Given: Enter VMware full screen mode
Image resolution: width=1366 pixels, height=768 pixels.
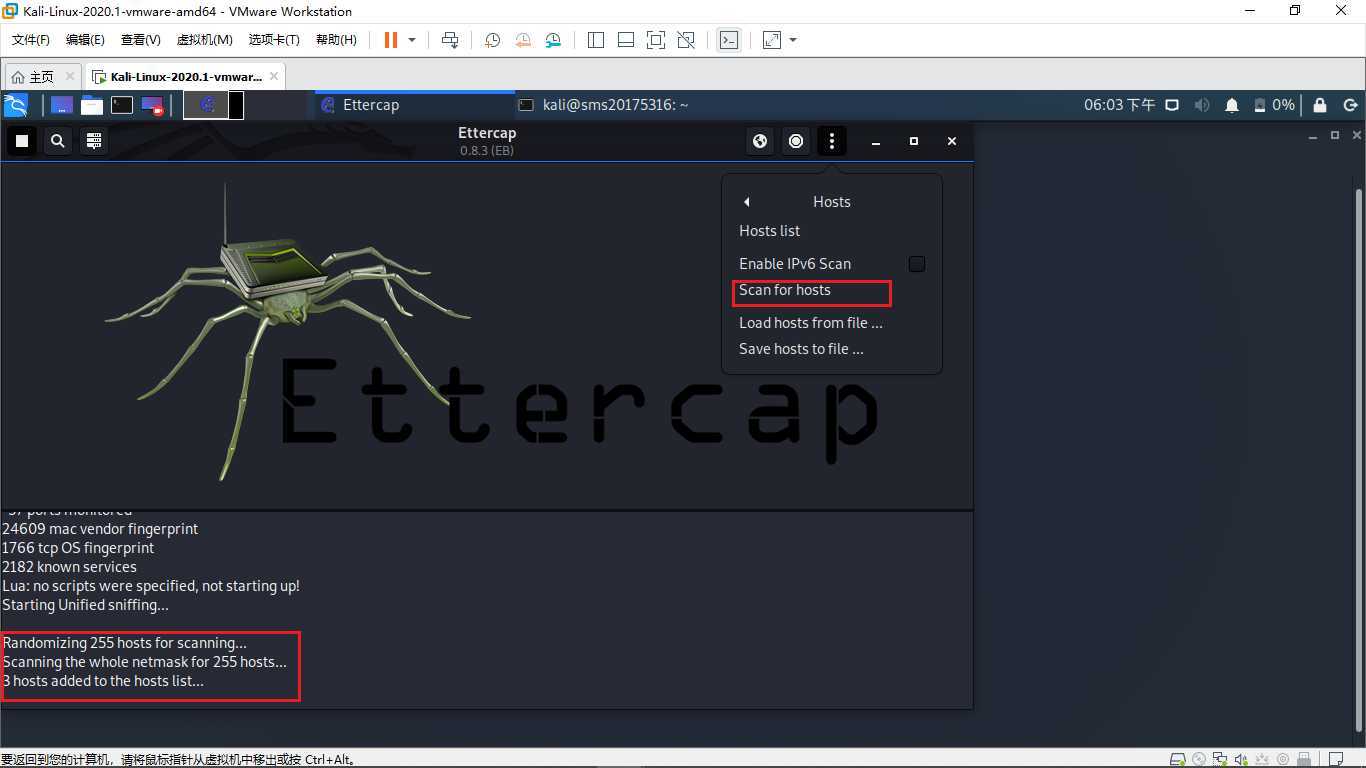Looking at the screenshot, I should (656, 40).
